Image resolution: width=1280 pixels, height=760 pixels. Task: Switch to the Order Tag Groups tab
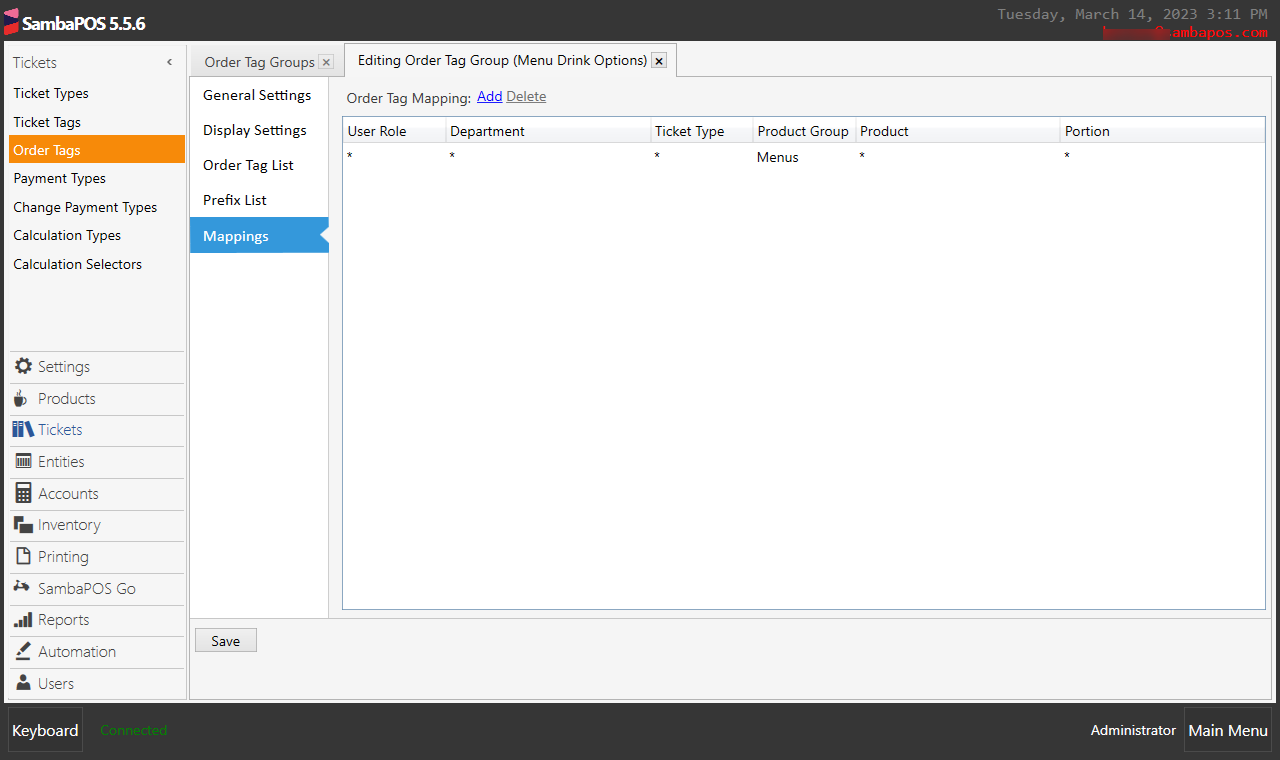[258, 61]
